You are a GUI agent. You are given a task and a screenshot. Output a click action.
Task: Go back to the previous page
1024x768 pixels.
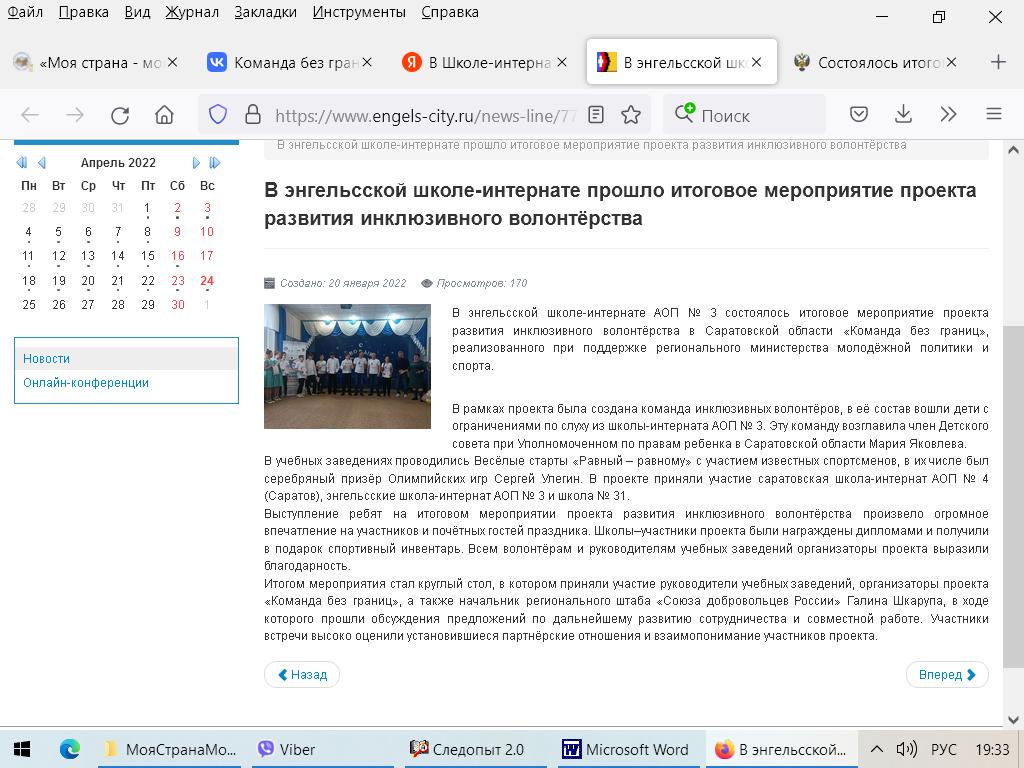(30, 116)
